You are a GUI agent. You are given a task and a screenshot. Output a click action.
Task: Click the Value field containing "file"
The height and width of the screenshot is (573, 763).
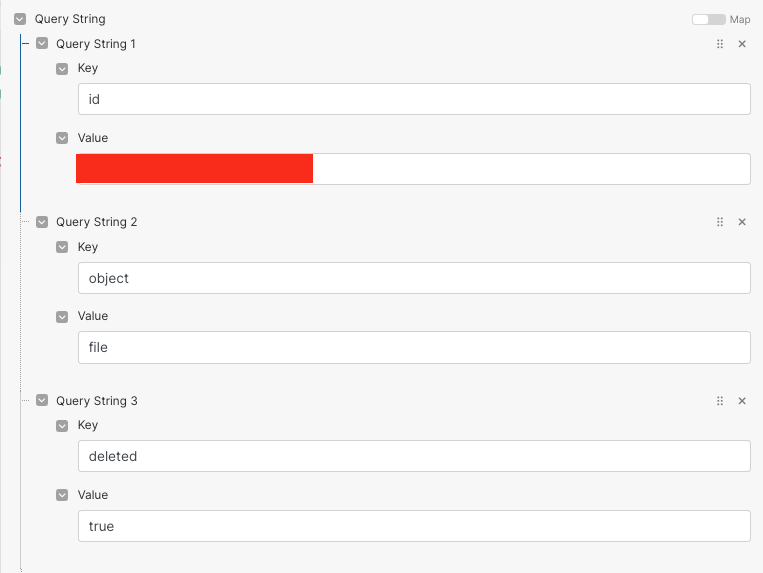point(414,347)
